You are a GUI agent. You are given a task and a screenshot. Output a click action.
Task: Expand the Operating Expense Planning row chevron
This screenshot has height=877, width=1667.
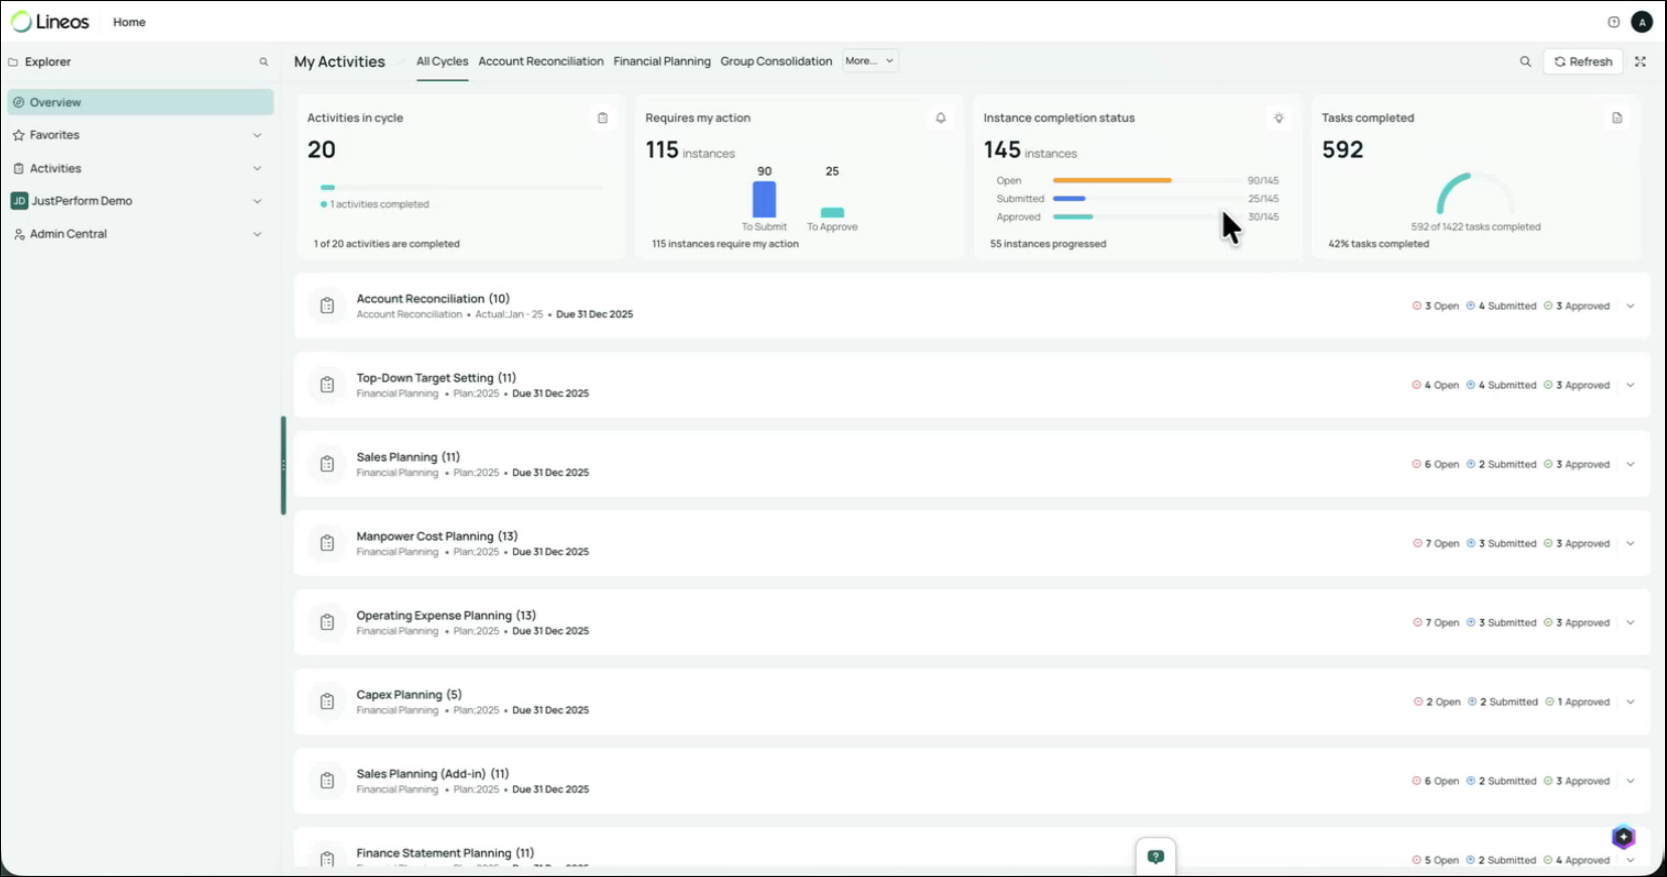pyautogui.click(x=1630, y=622)
